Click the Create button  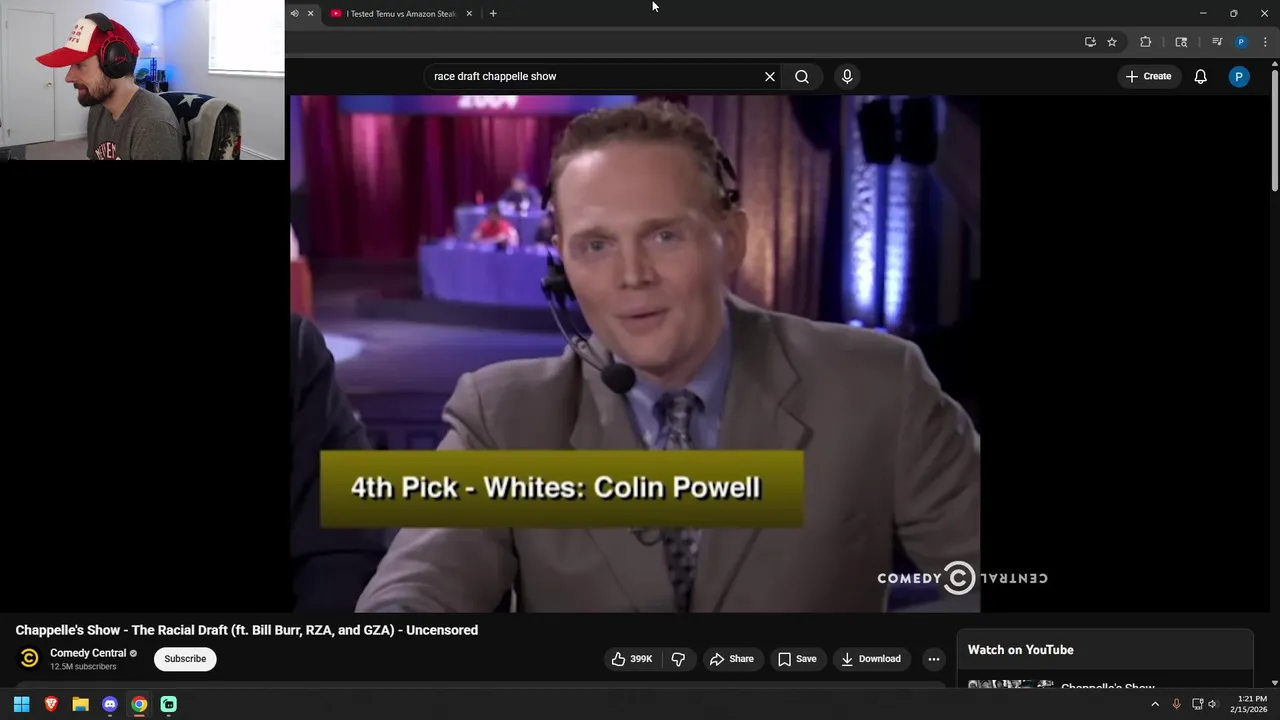pyautogui.click(x=1148, y=76)
